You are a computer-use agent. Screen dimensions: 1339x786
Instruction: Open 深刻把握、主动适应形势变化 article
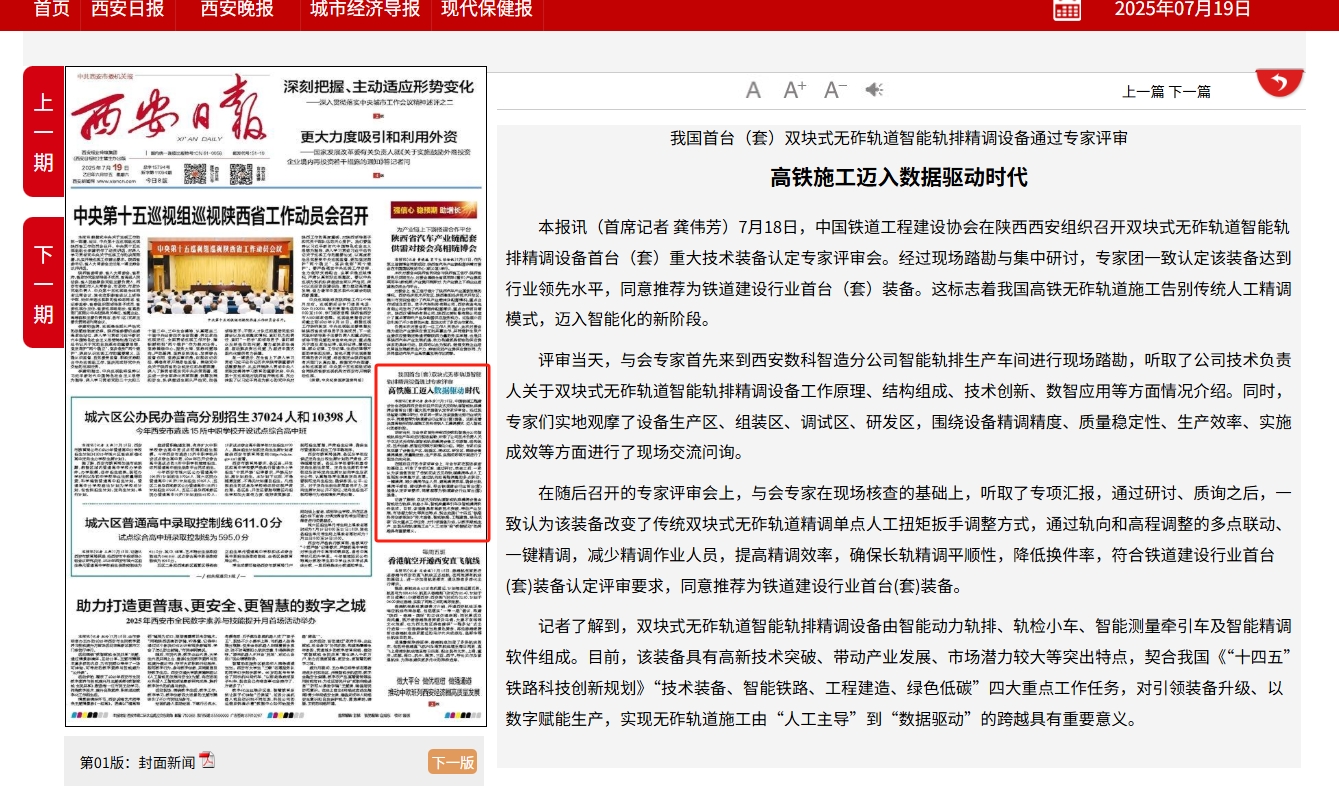(x=379, y=86)
